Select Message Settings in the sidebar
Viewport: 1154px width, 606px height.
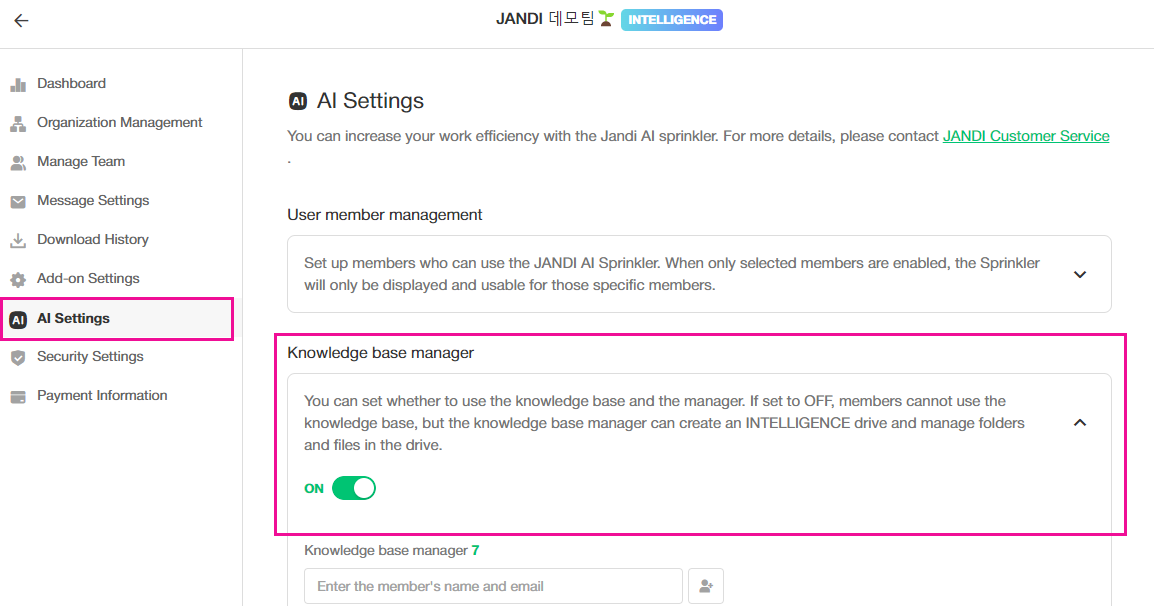click(x=93, y=200)
